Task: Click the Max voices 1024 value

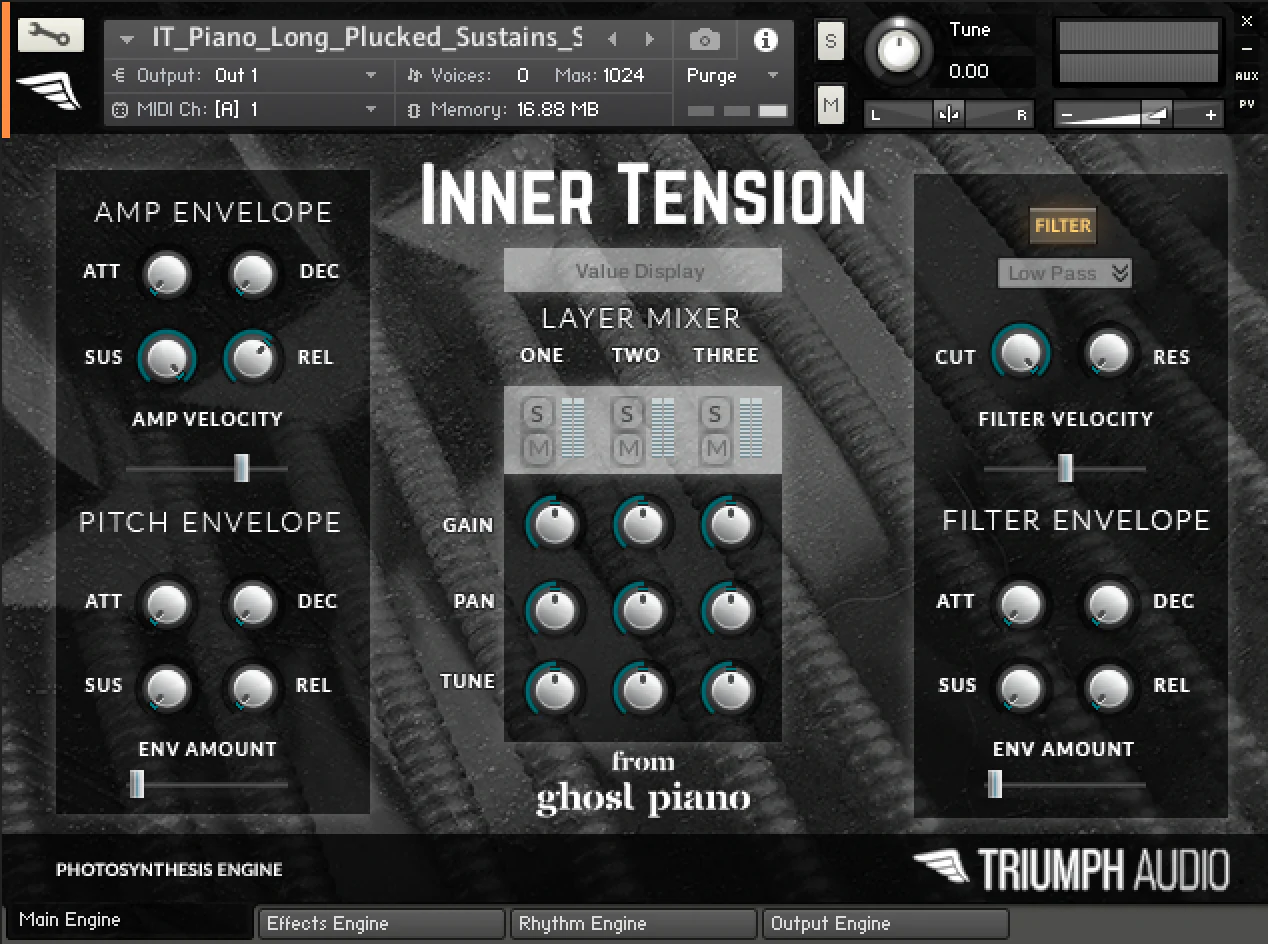Action: click(x=623, y=75)
